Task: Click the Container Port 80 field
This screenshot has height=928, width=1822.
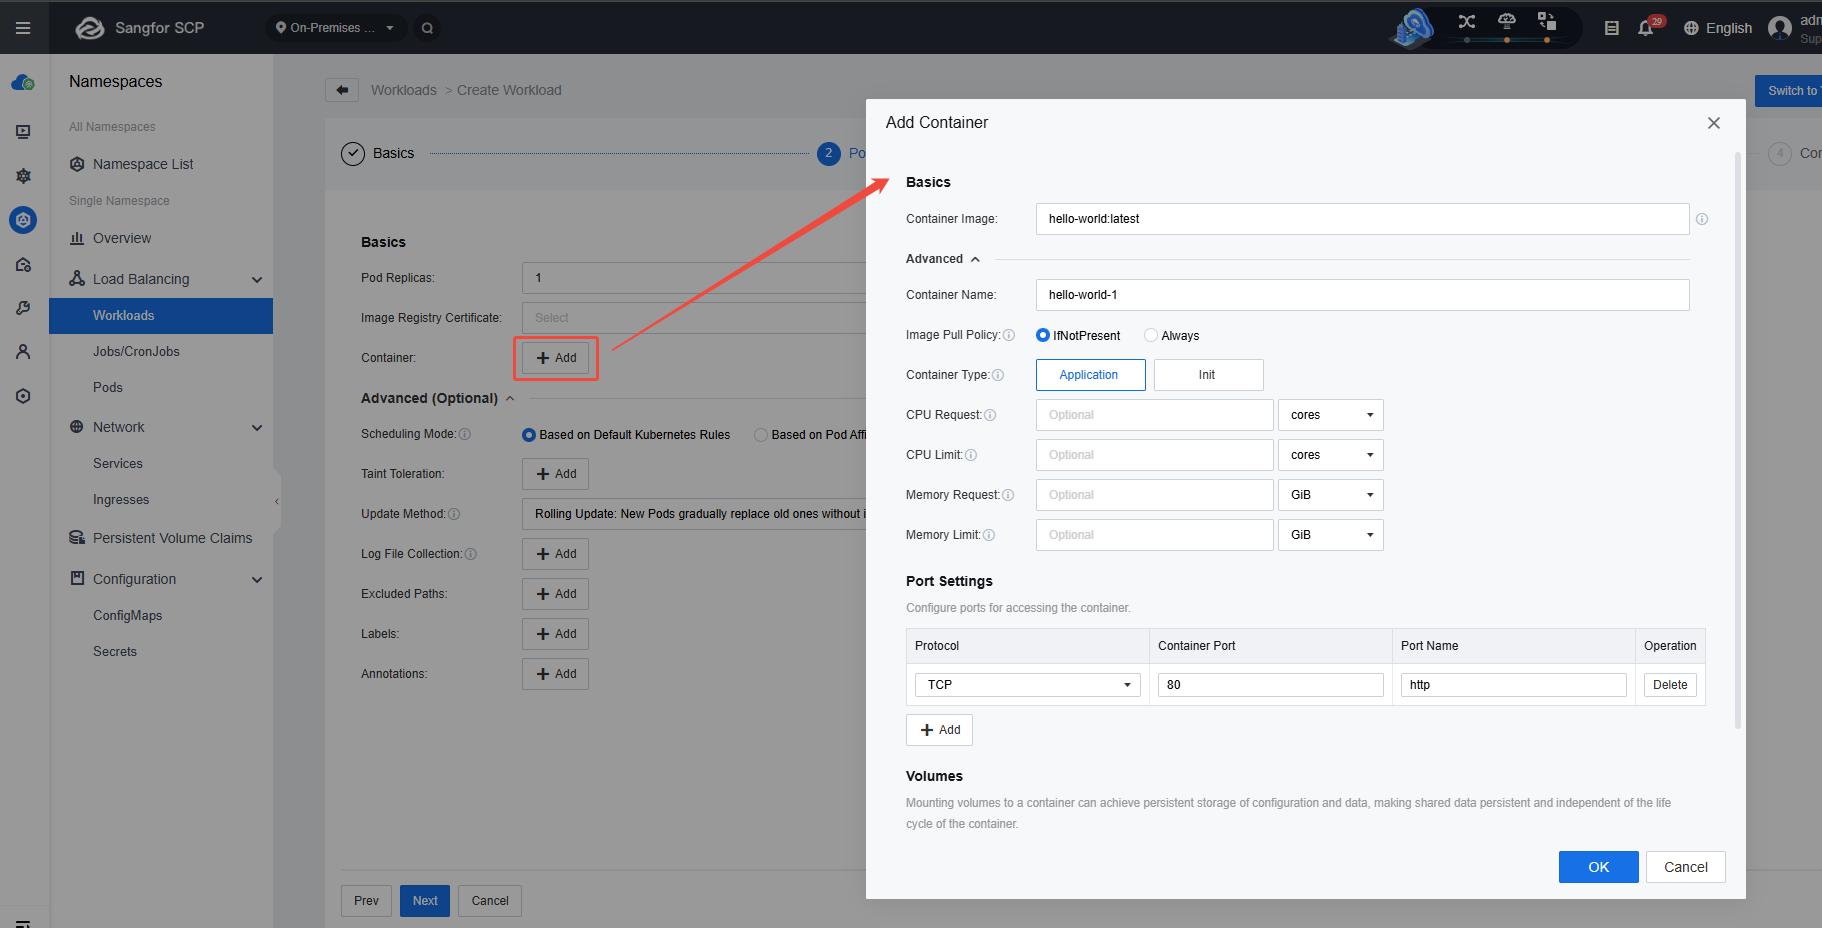Action: point(1270,685)
